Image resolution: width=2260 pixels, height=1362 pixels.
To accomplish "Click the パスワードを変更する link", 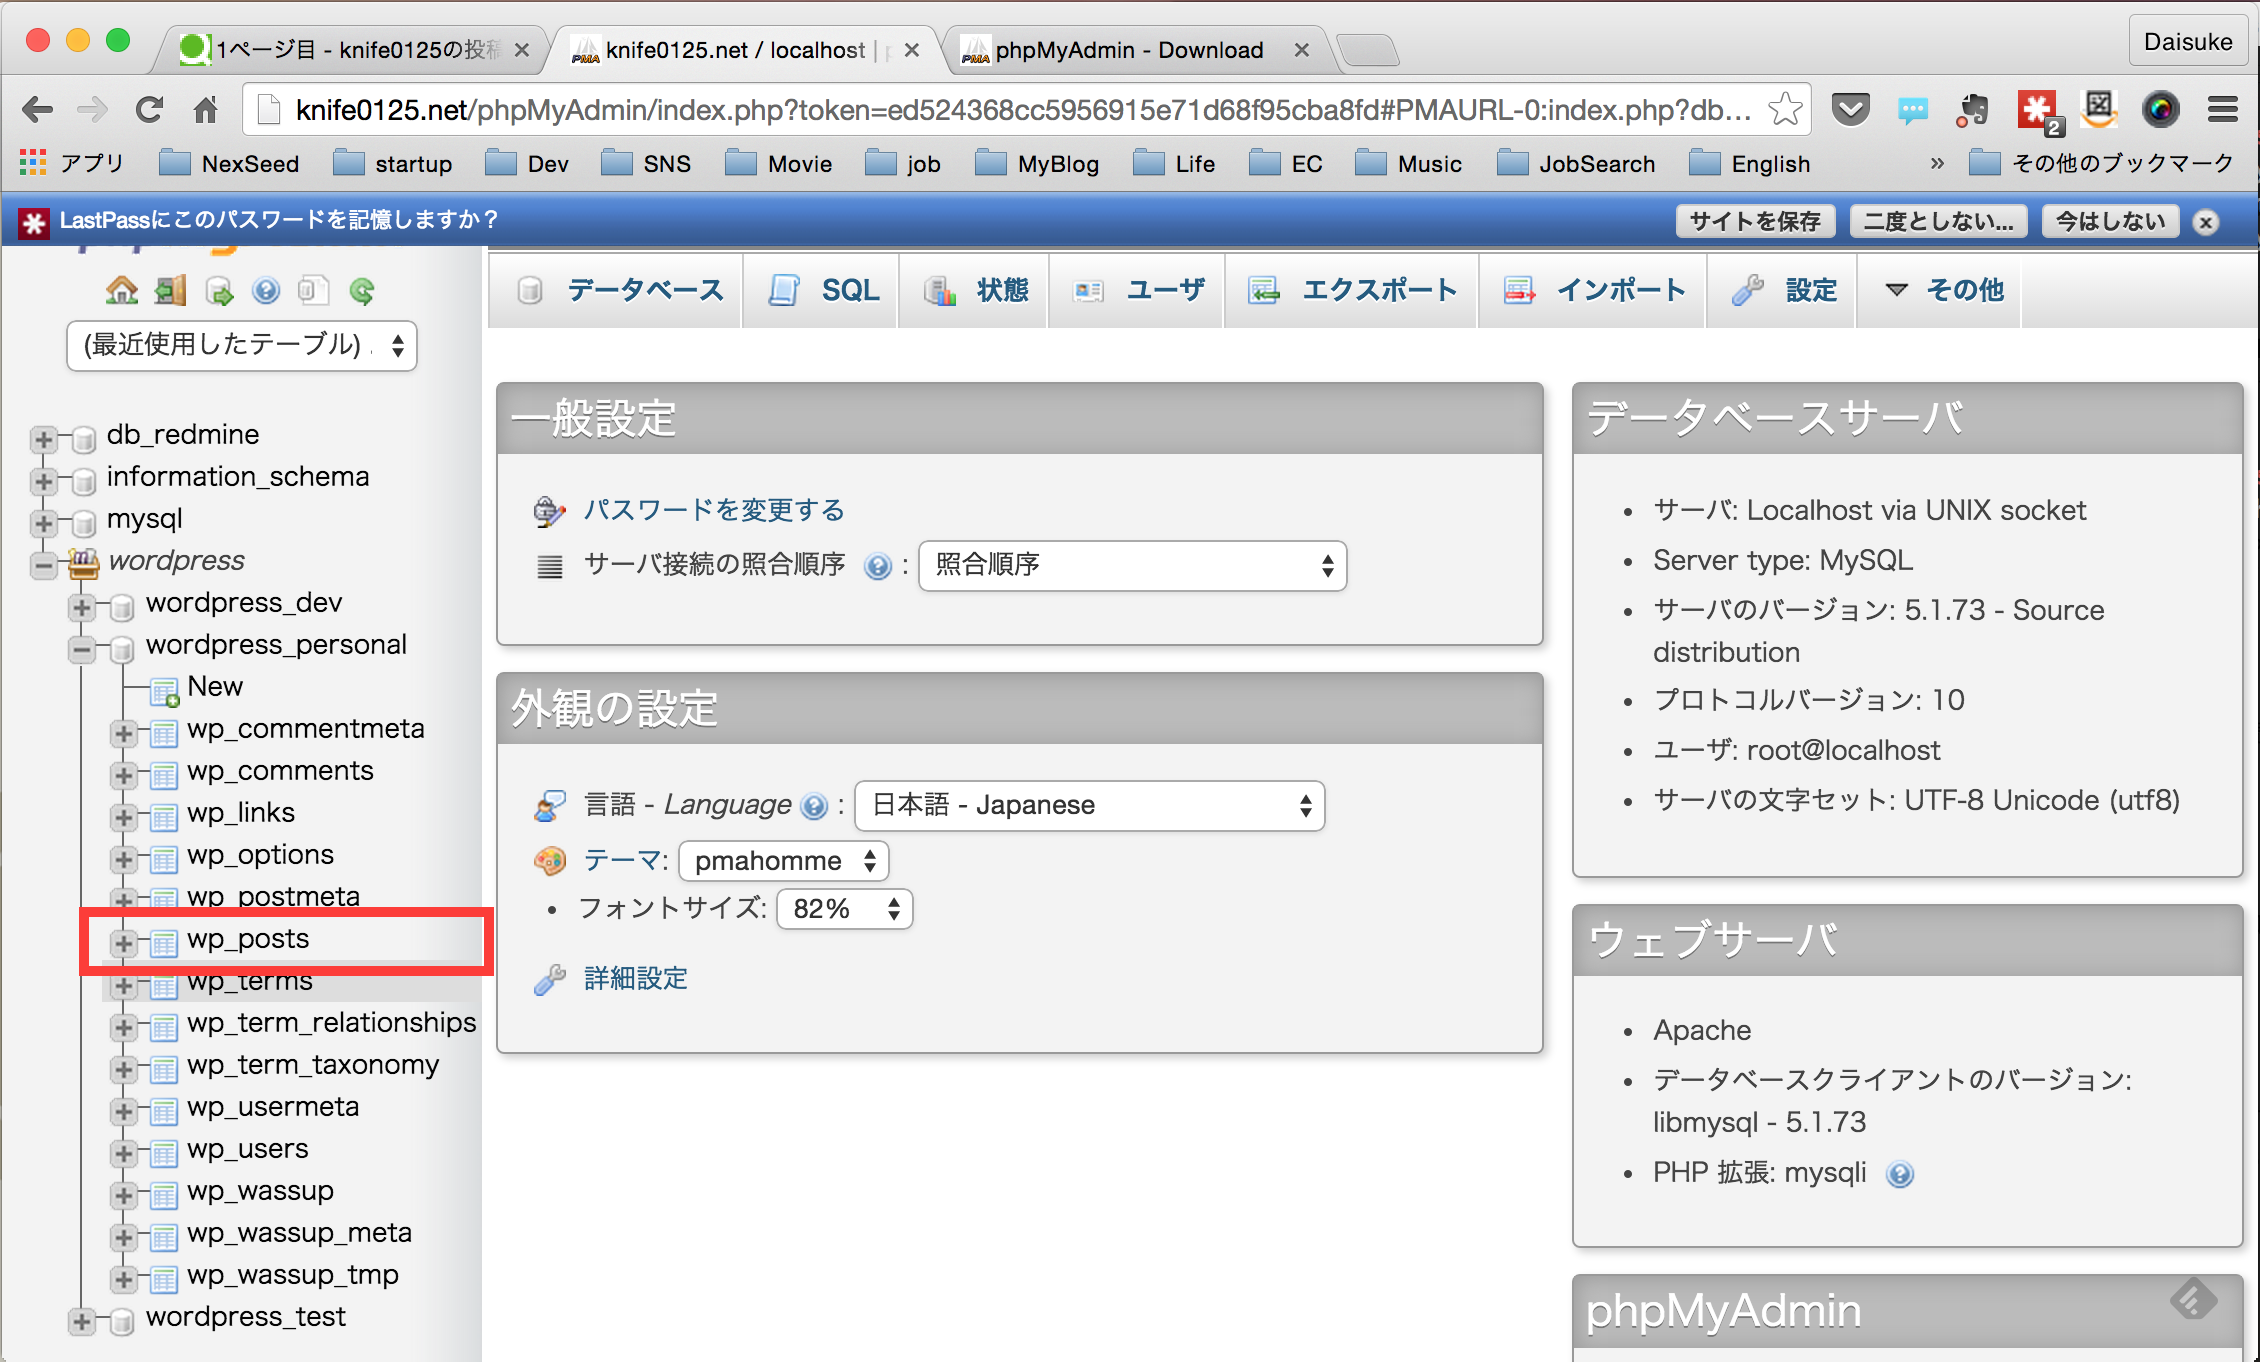I will pyautogui.click(x=713, y=510).
